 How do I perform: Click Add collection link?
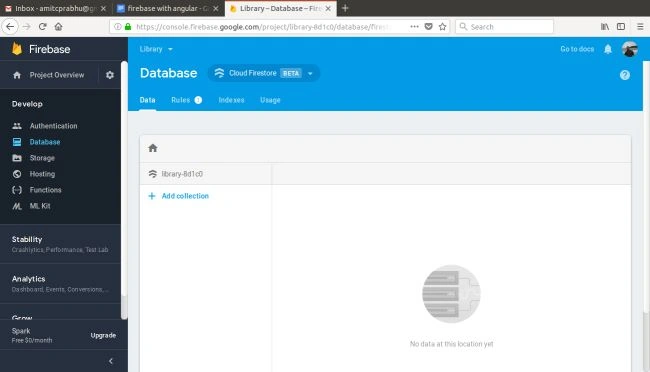pos(185,196)
